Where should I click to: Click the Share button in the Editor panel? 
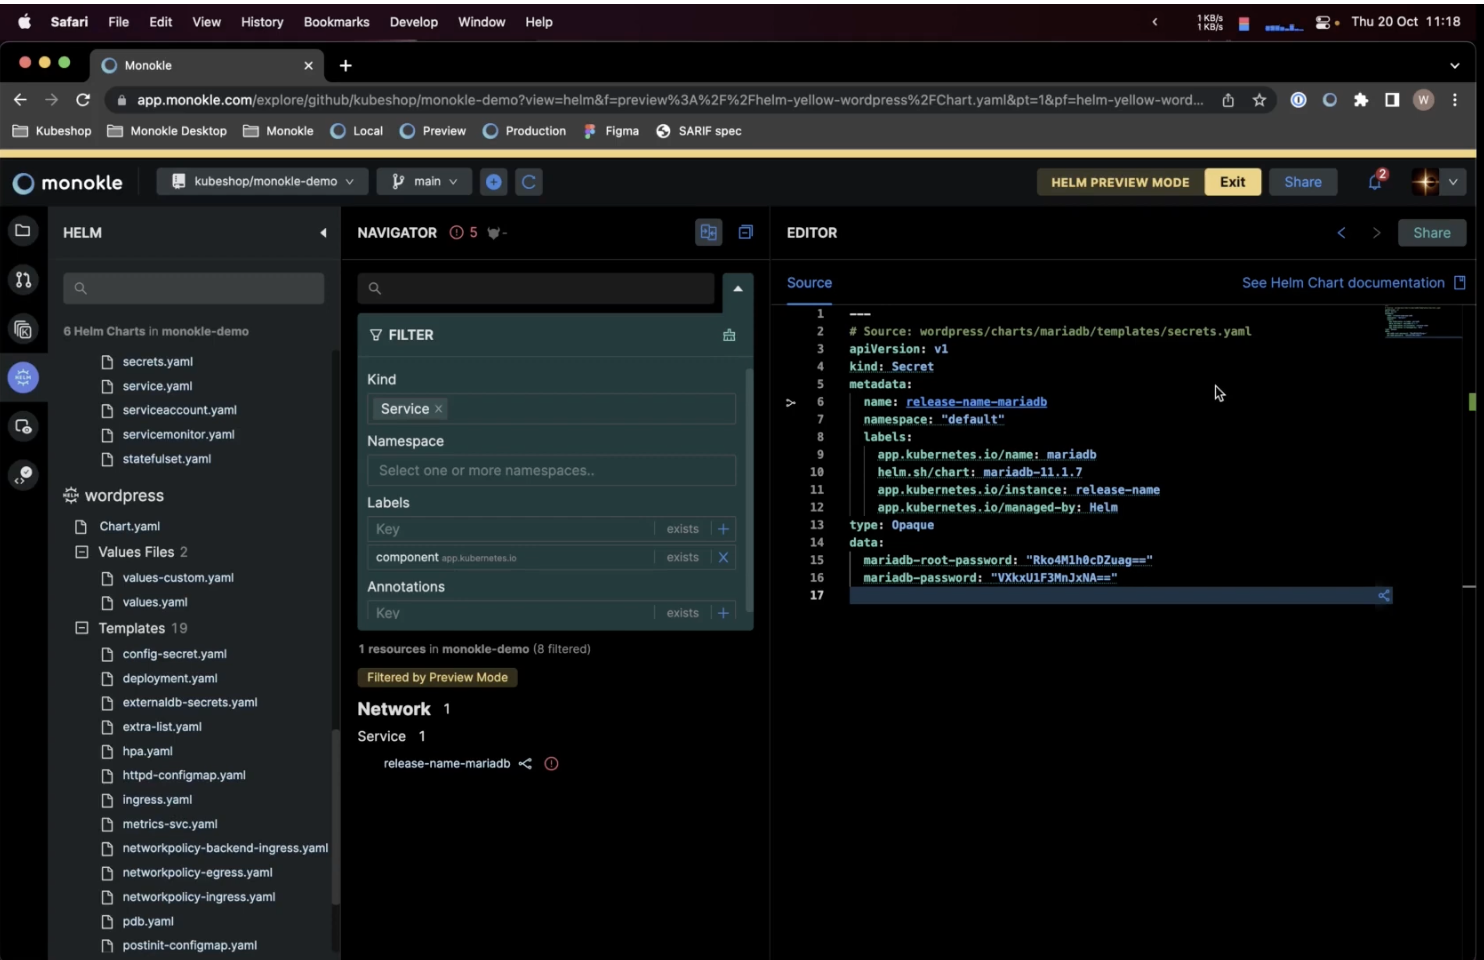click(x=1431, y=233)
